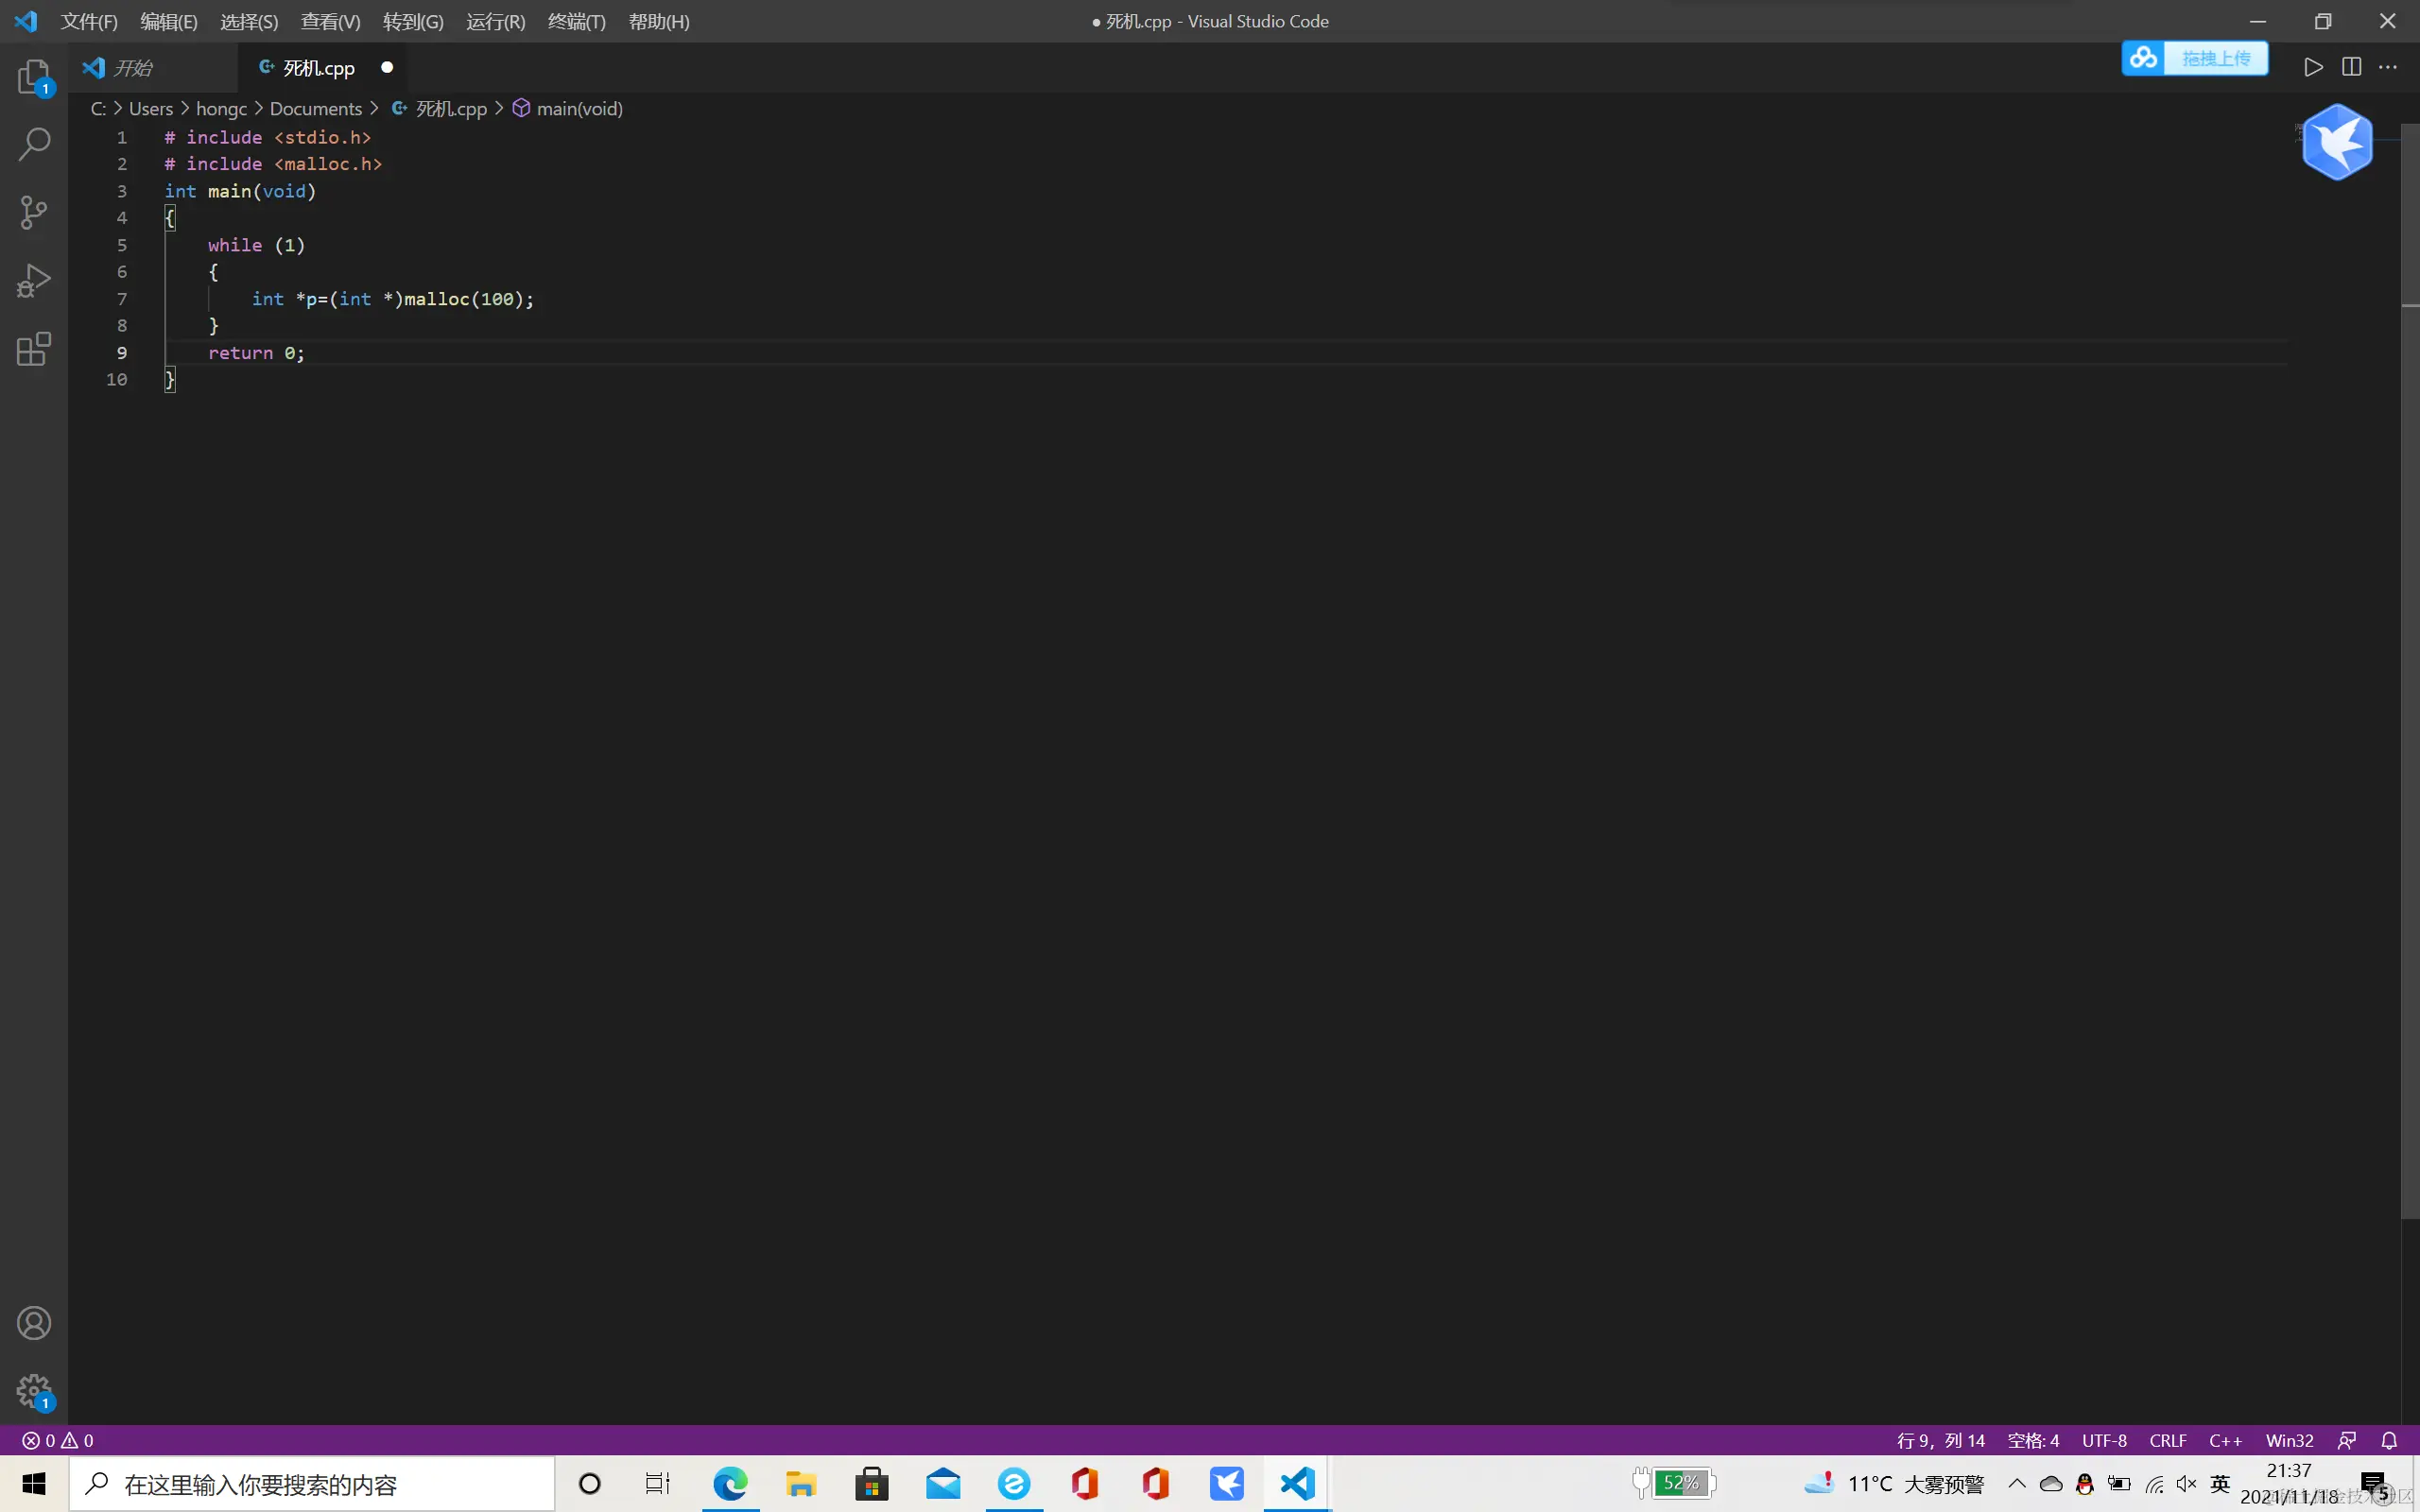Change language mode from C++
The height and width of the screenshot is (1512, 2420).
(x=2225, y=1440)
